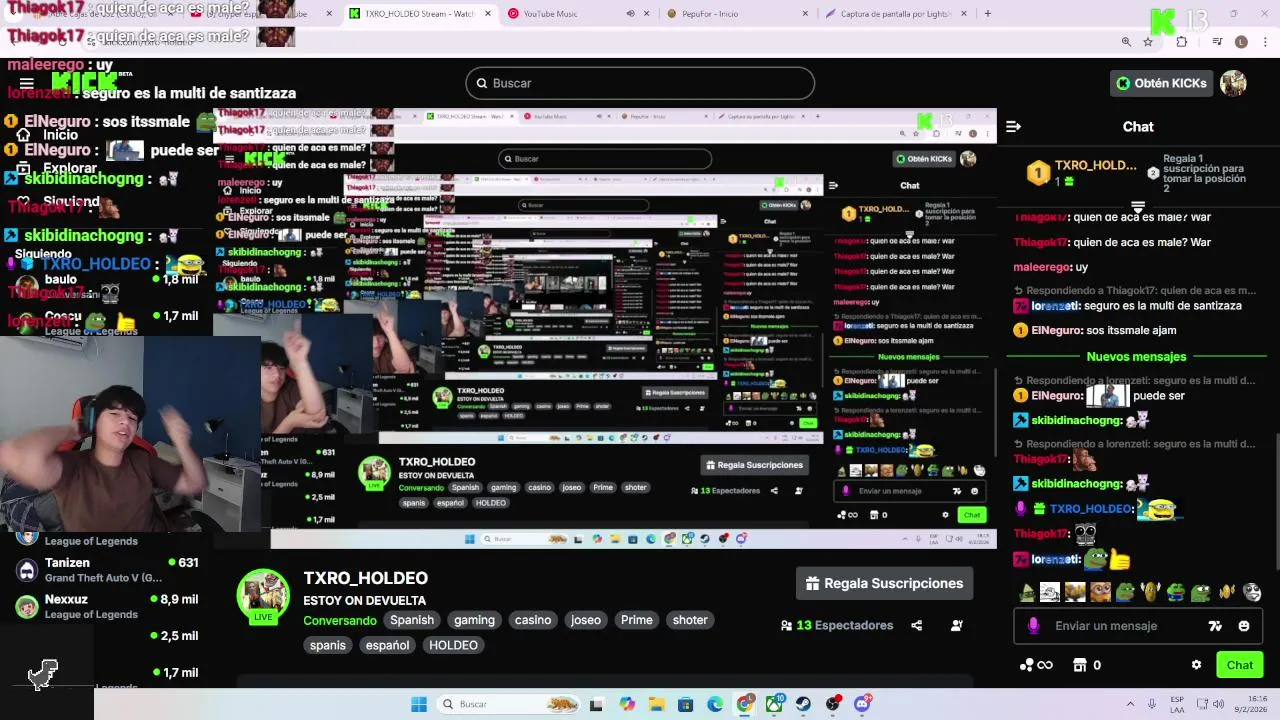This screenshot has height=720, width=1280.
Task: Select the wizard-hat frog quick emote
Action: (x=1026, y=593)
